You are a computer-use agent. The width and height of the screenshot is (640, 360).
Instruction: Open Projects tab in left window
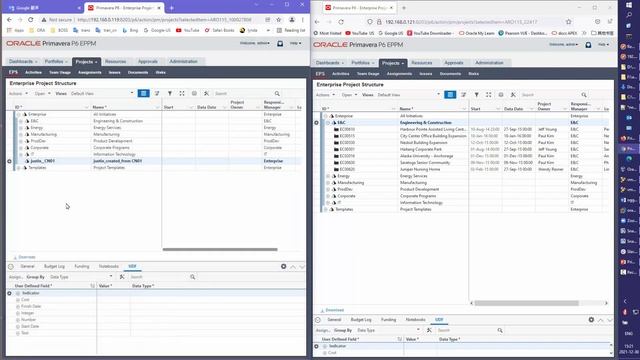(86, 62)
